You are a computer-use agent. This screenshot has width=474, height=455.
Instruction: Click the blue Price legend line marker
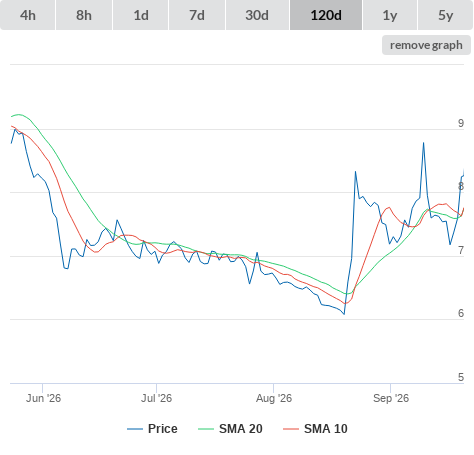(135, 429)
